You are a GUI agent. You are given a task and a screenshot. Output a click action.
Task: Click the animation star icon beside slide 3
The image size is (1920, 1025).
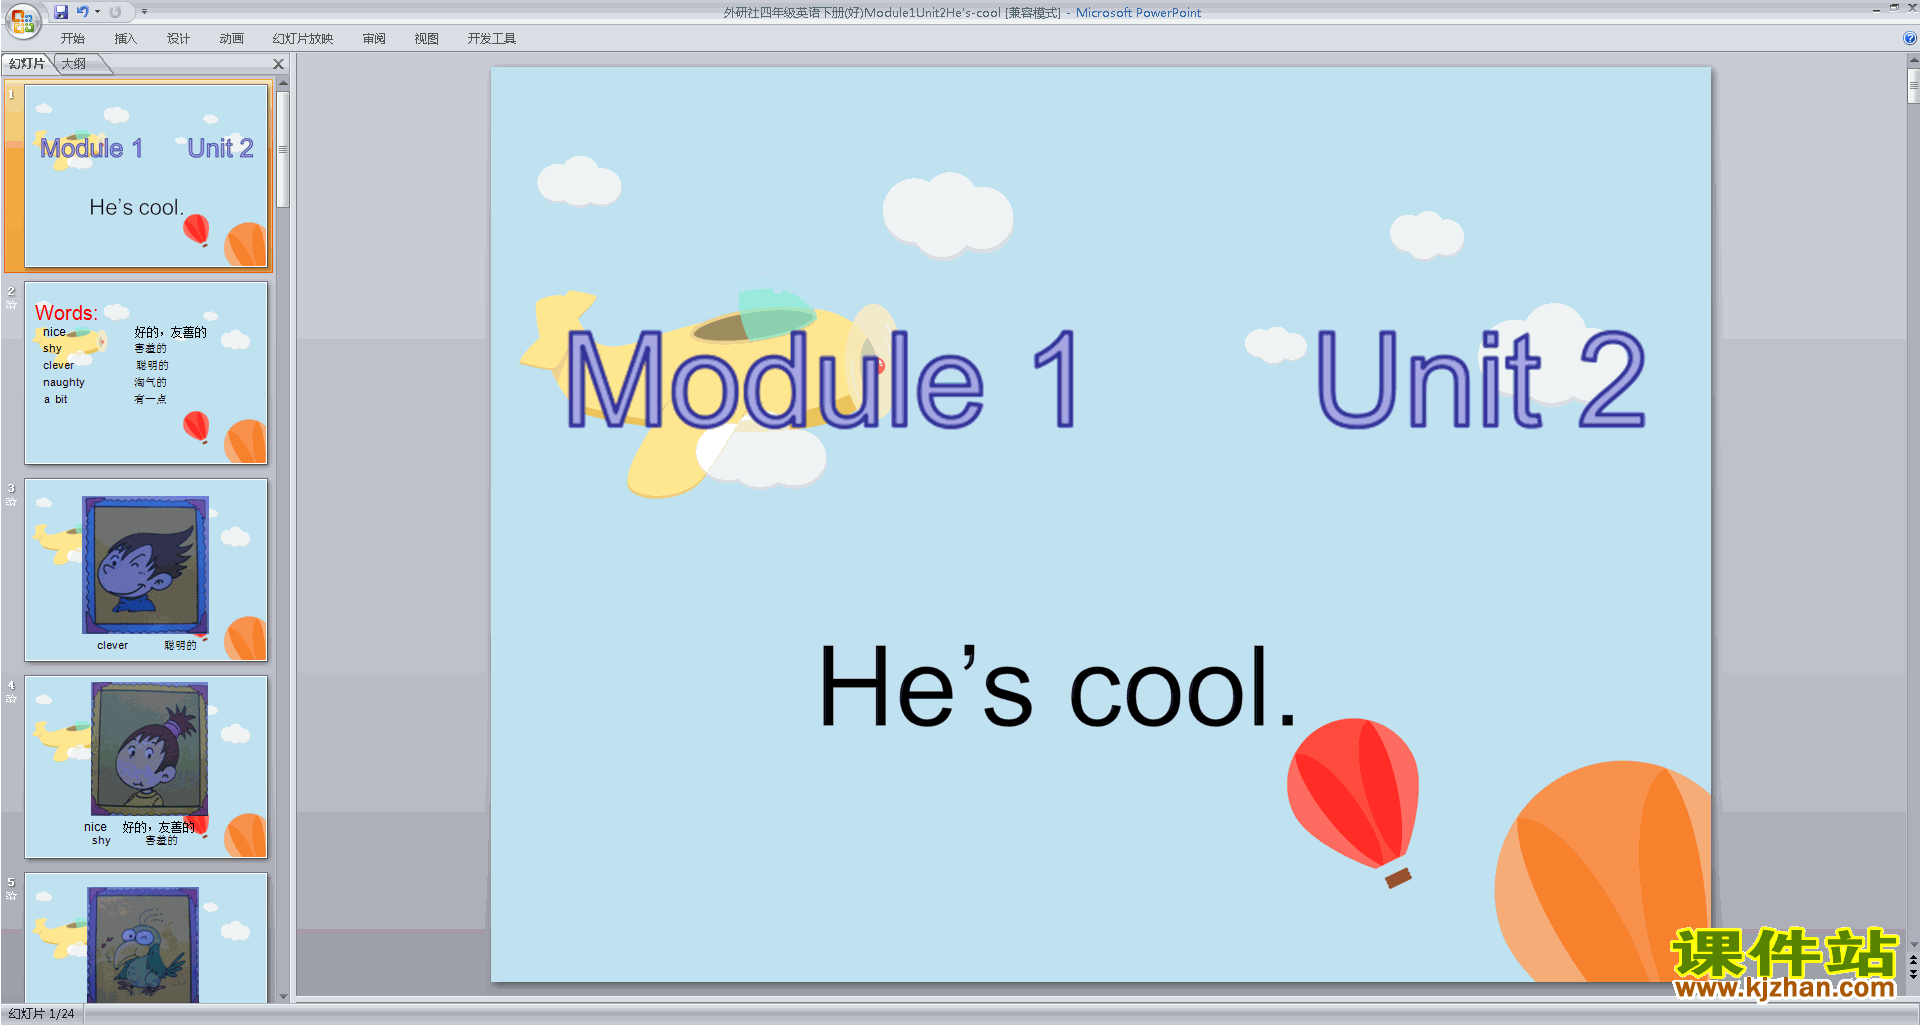point(11,501)
